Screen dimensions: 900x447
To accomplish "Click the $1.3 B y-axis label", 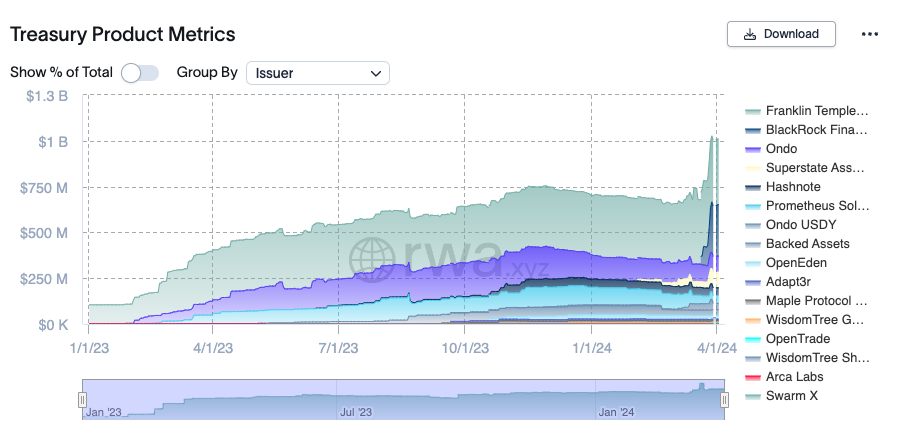I will click(x=47, y=96).
